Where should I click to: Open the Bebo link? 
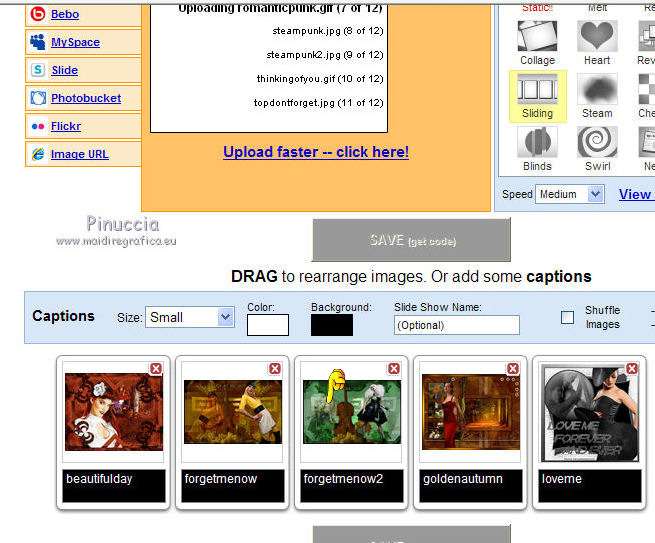coord(65,14)
